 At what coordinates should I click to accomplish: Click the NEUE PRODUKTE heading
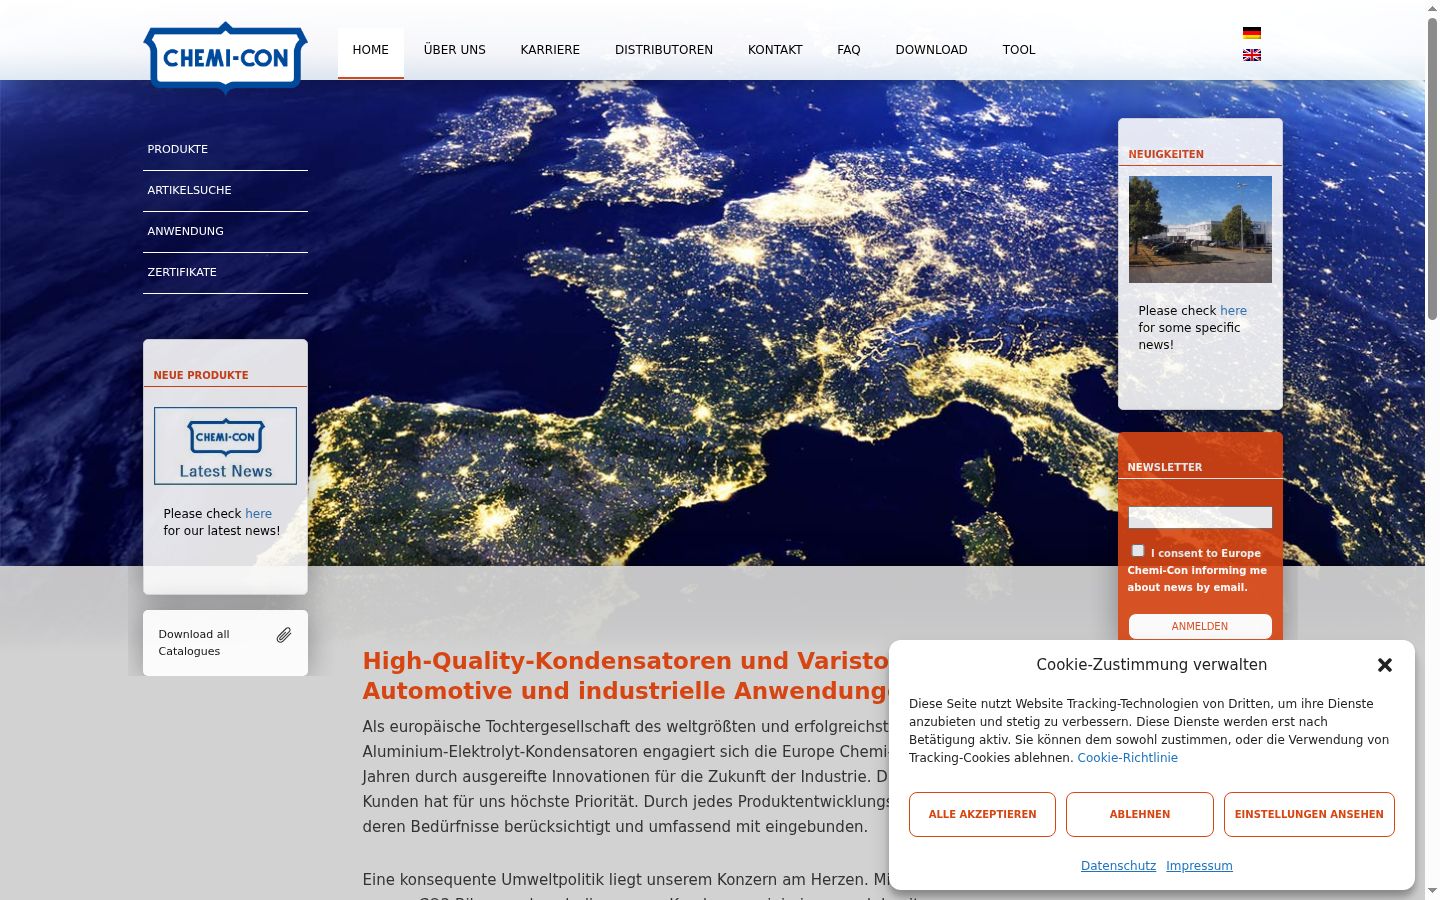click(x=201, y=376)
